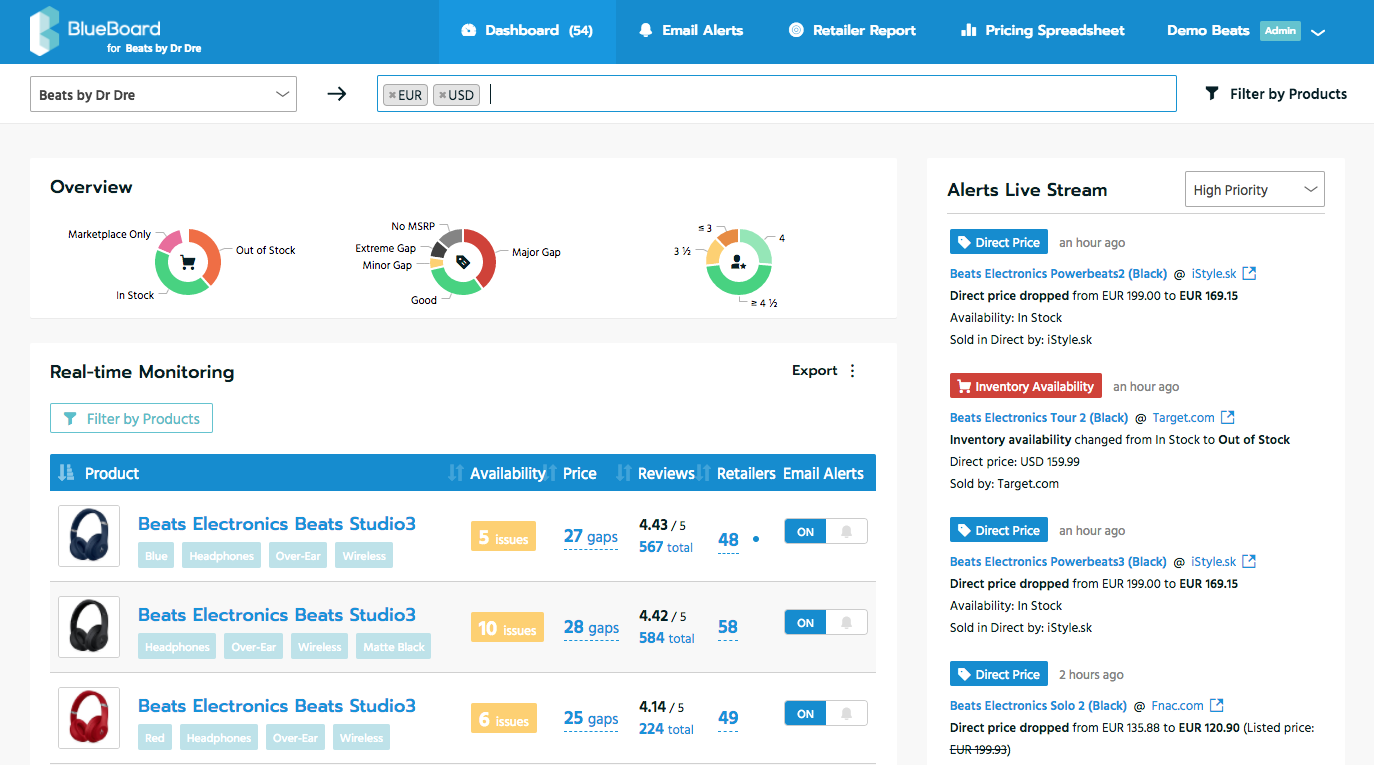Open Beats Electronics Tour 2 (Black) link
Viewport: 1374px width, 765px height.
point(1039,417)
